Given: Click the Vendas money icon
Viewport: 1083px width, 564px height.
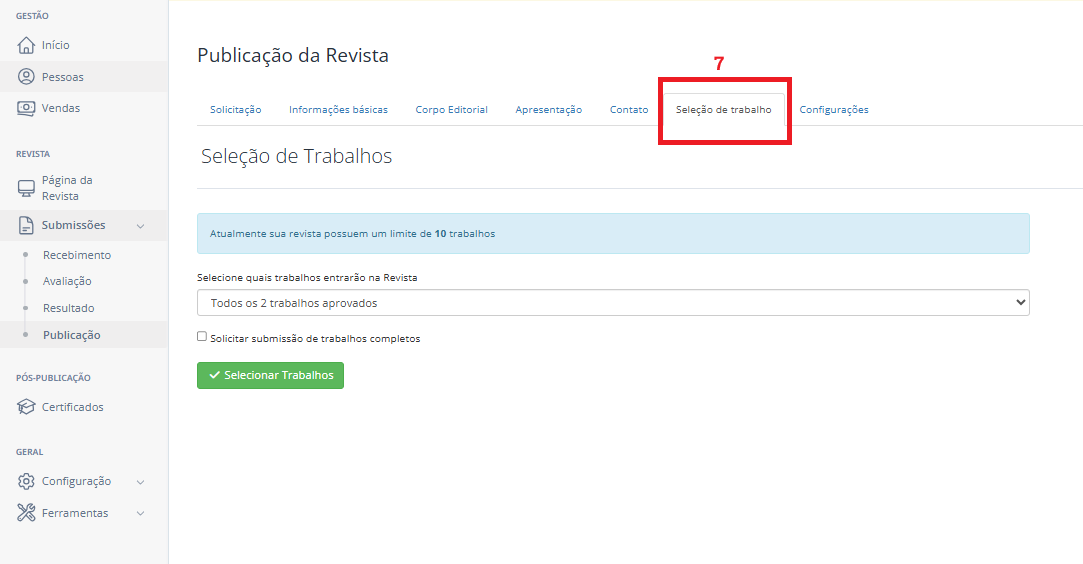Looking at the screenshot, I should click(x=26, y=108).
